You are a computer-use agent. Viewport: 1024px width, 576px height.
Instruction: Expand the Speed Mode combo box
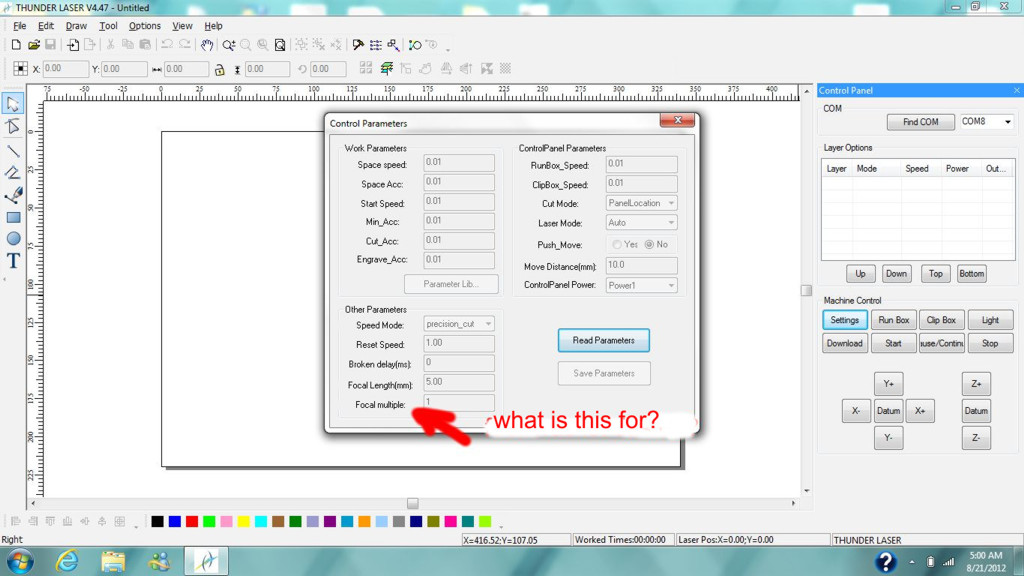point(460,324)
